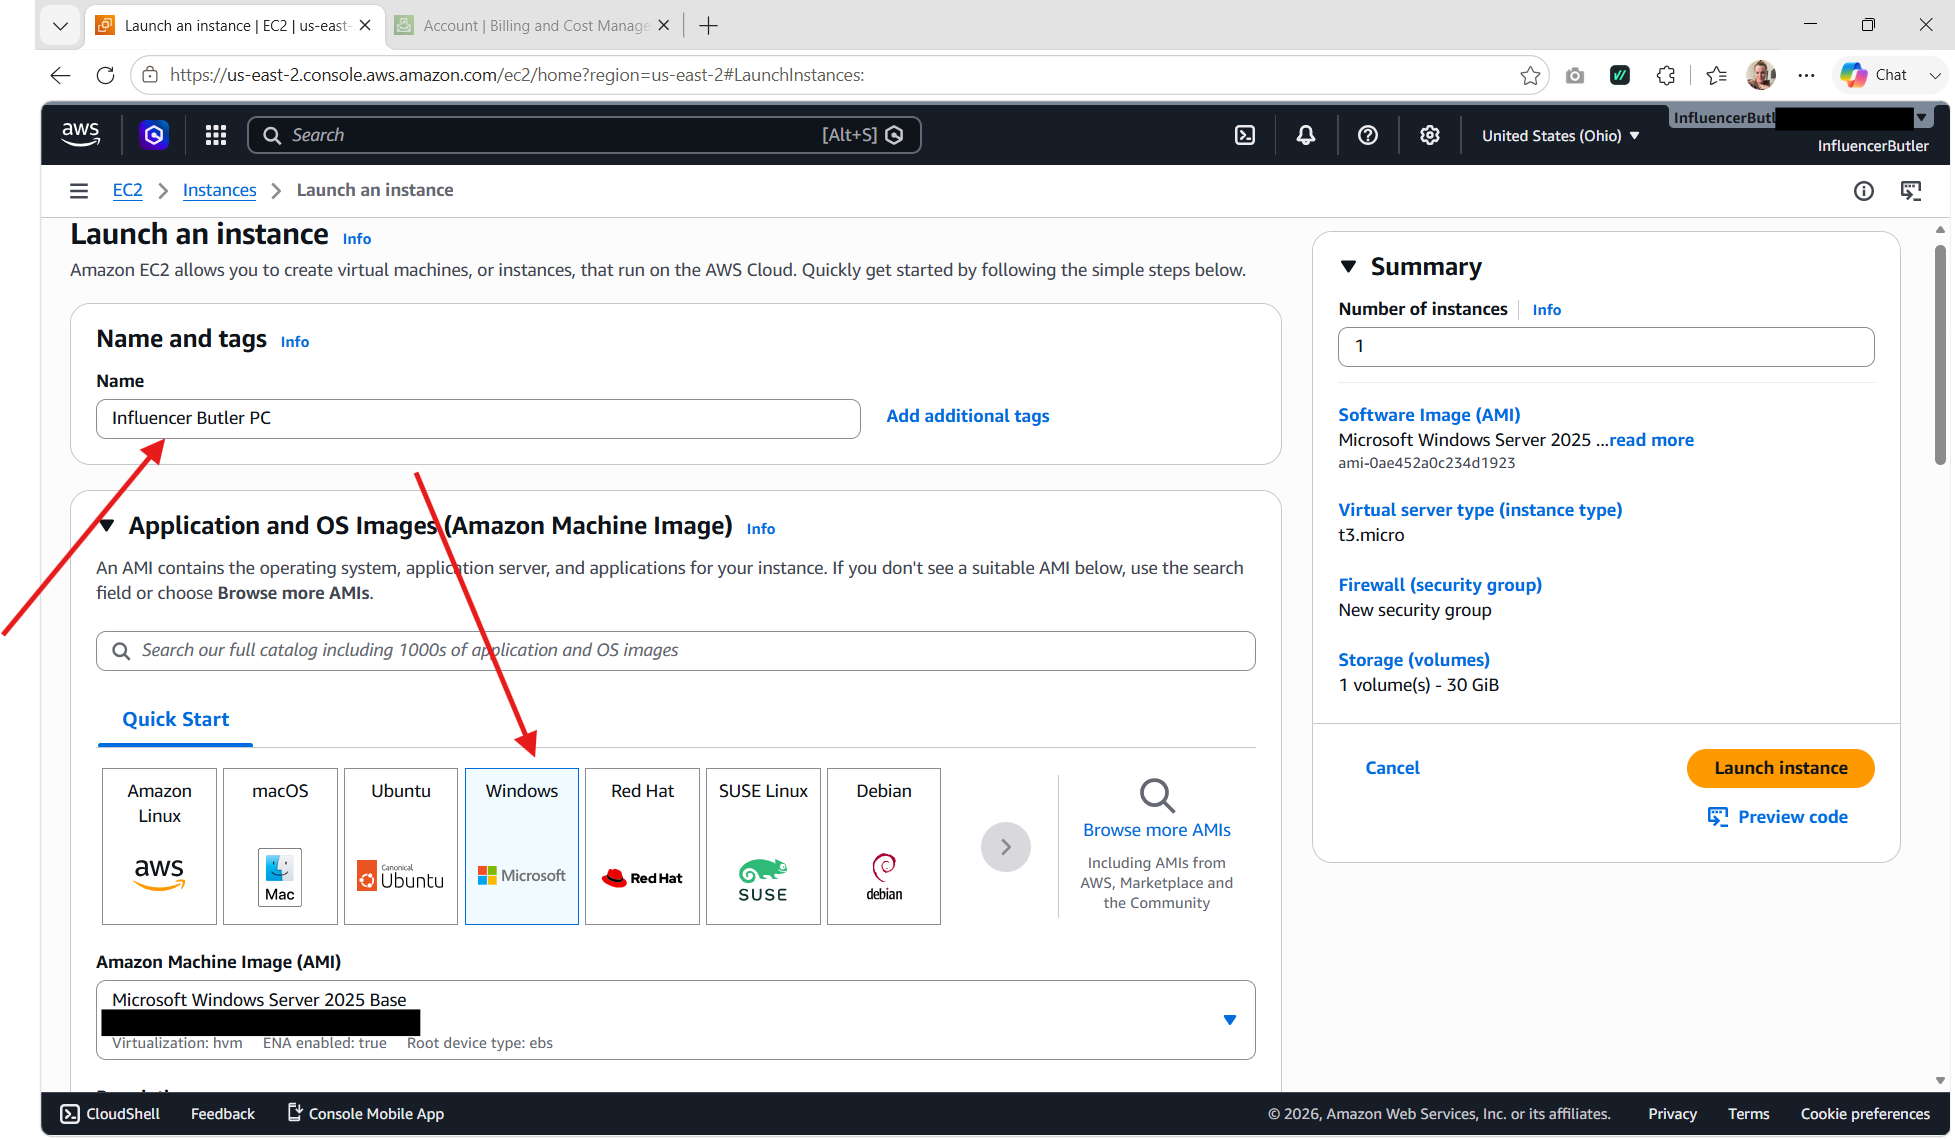
Task: Open Browse more AMIs
Action: [1157, 830]
